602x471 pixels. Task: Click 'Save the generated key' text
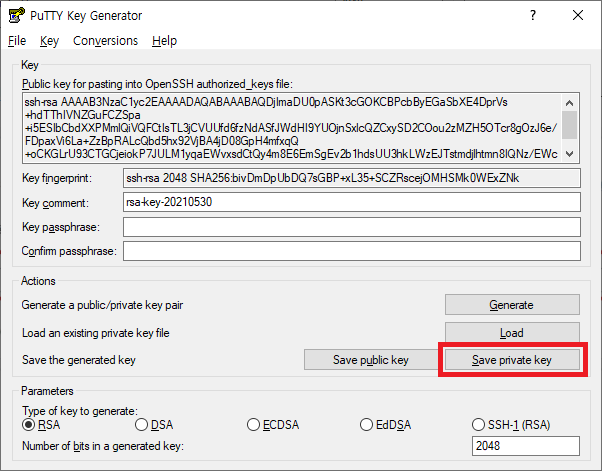[x=79, y=360]
